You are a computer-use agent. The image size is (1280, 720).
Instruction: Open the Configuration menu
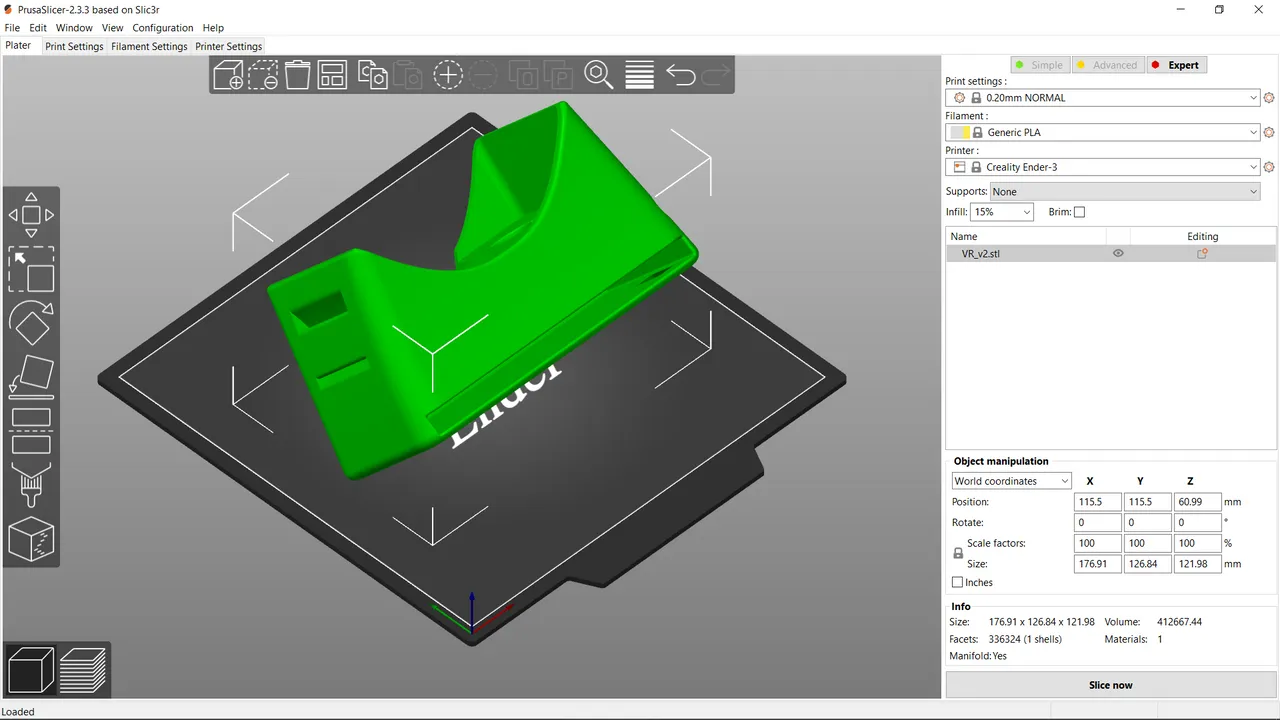point(163,28)
